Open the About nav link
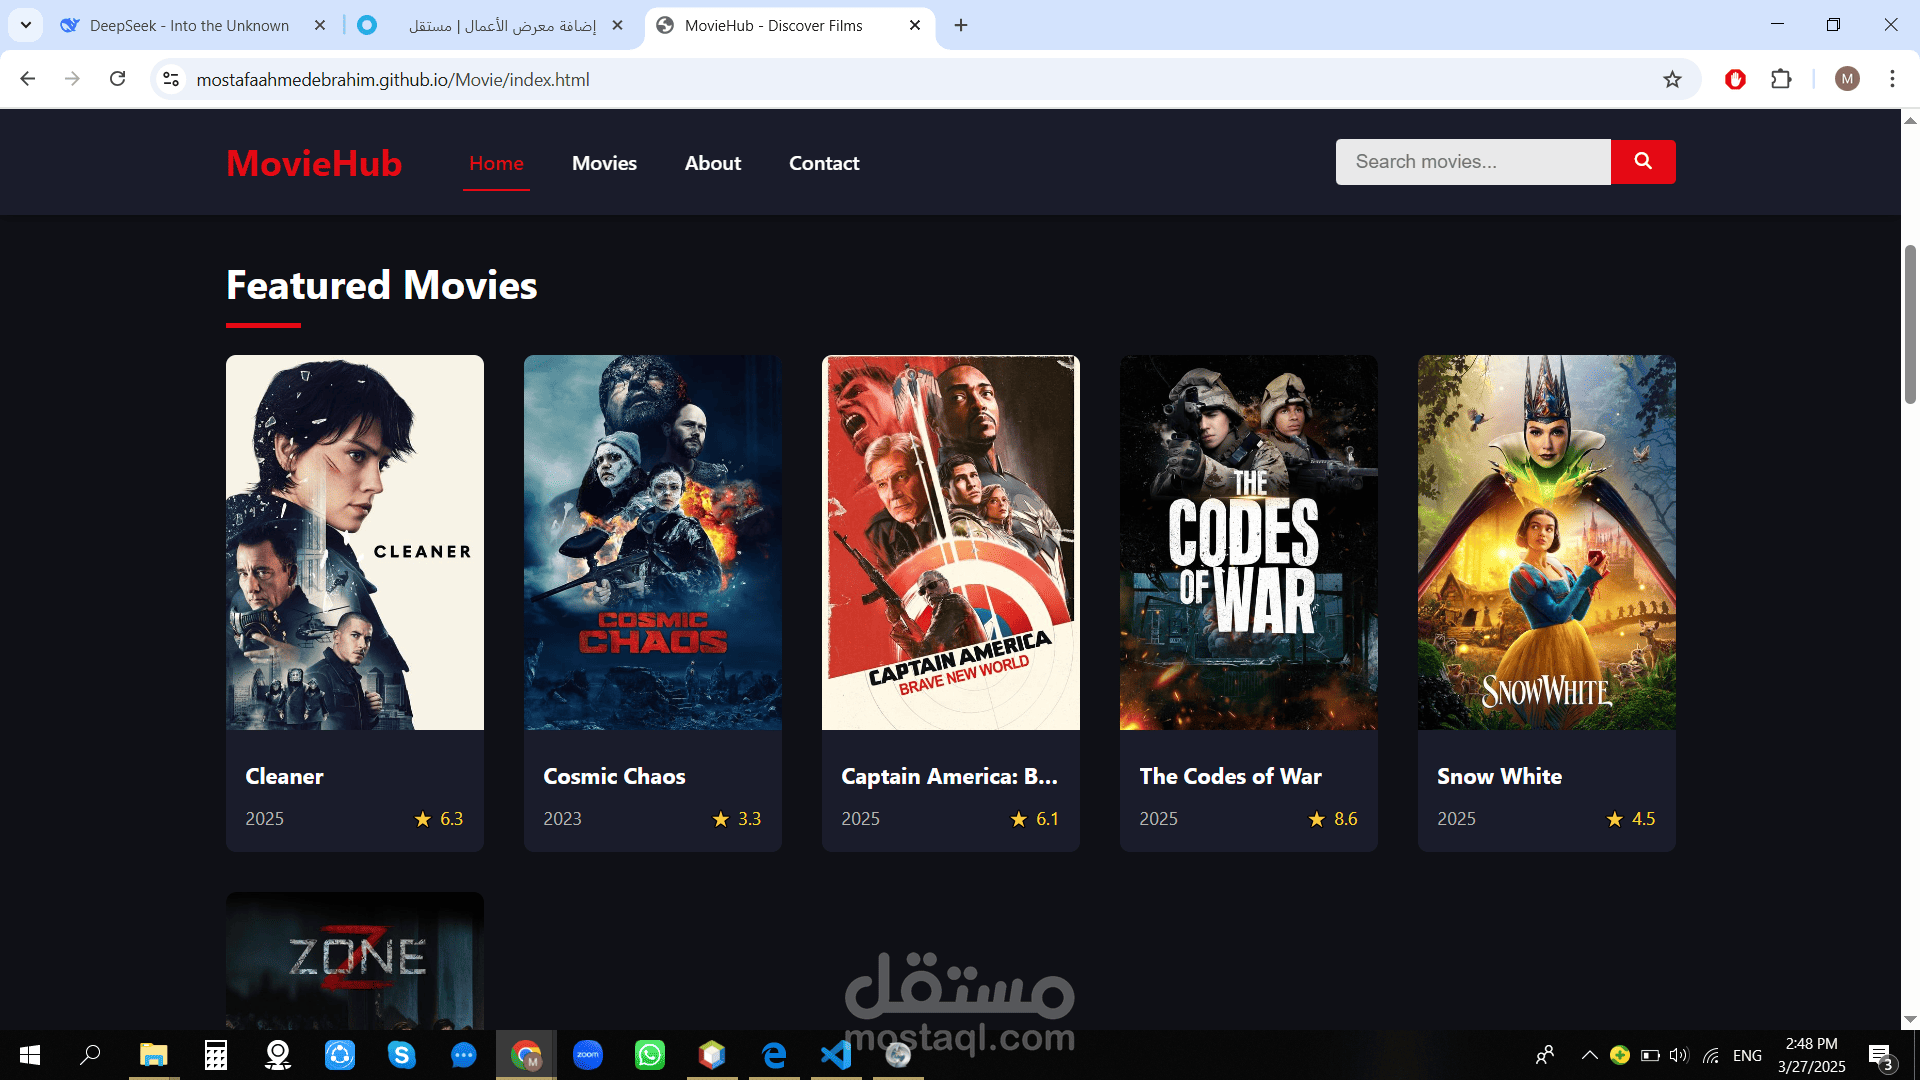 [713, 163]
